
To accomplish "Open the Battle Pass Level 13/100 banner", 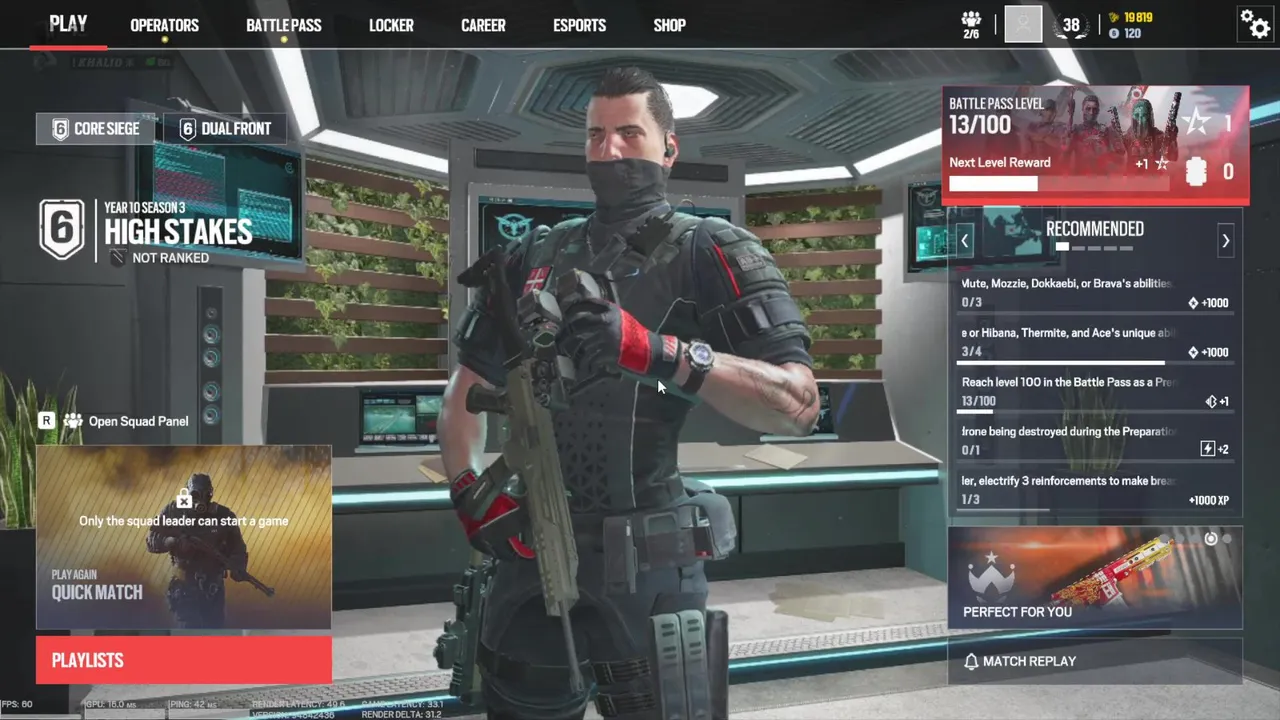I will 1095,145.
